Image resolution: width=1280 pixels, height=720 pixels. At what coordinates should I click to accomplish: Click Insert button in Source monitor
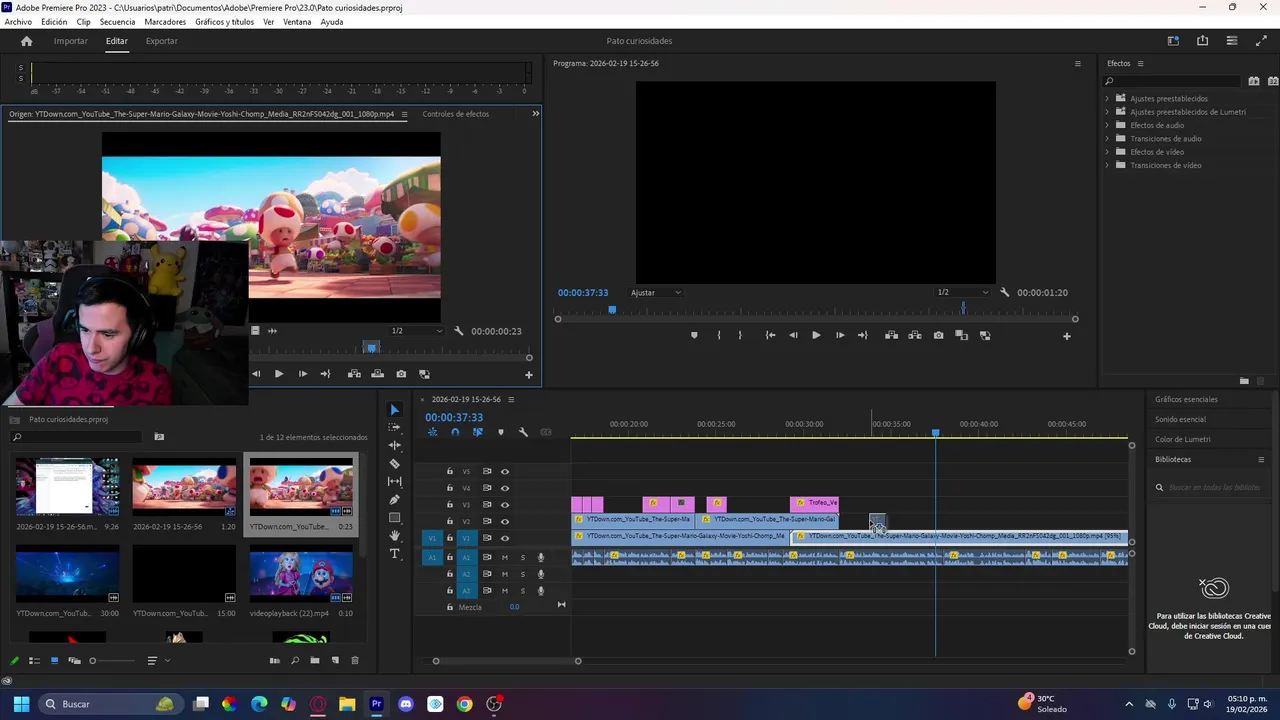click(354, 374)
